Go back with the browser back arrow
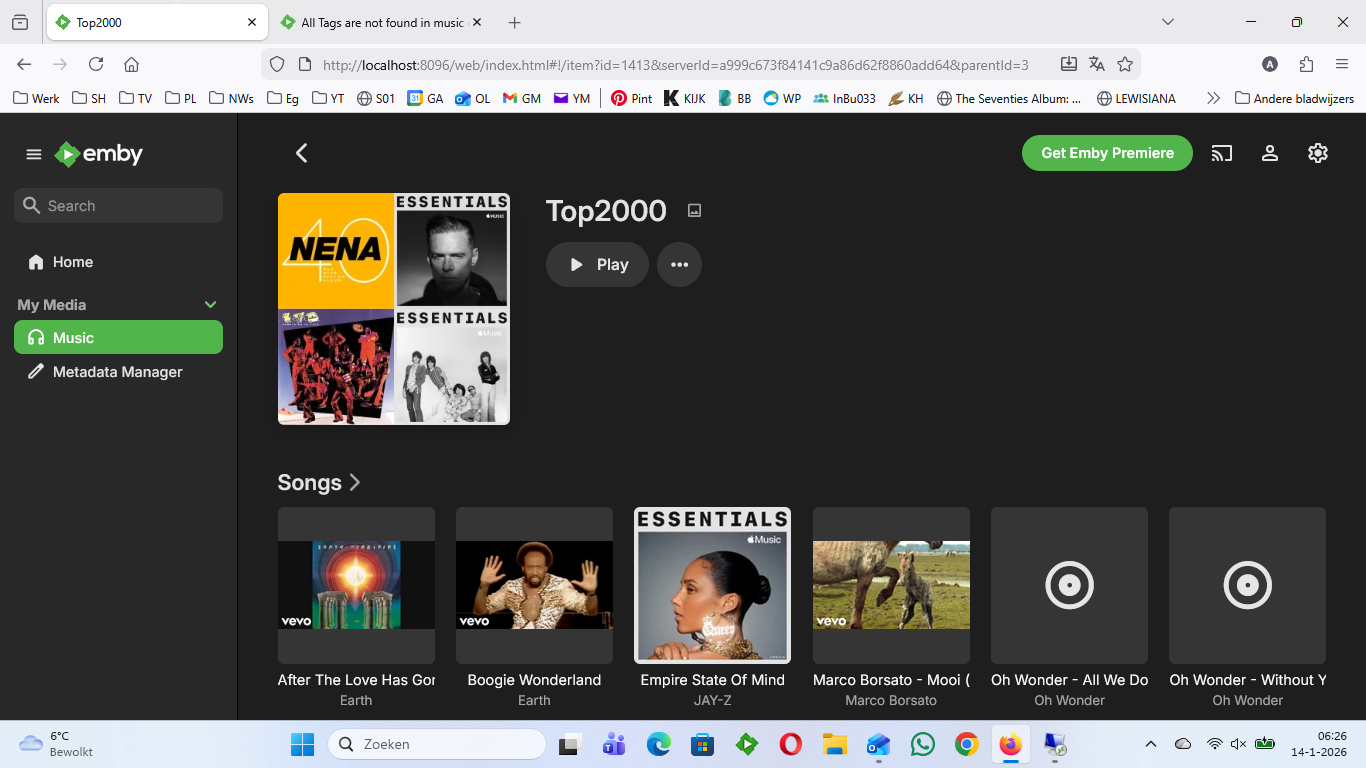This screenshot has height=768, width=1366. click(x=24, y=64)
